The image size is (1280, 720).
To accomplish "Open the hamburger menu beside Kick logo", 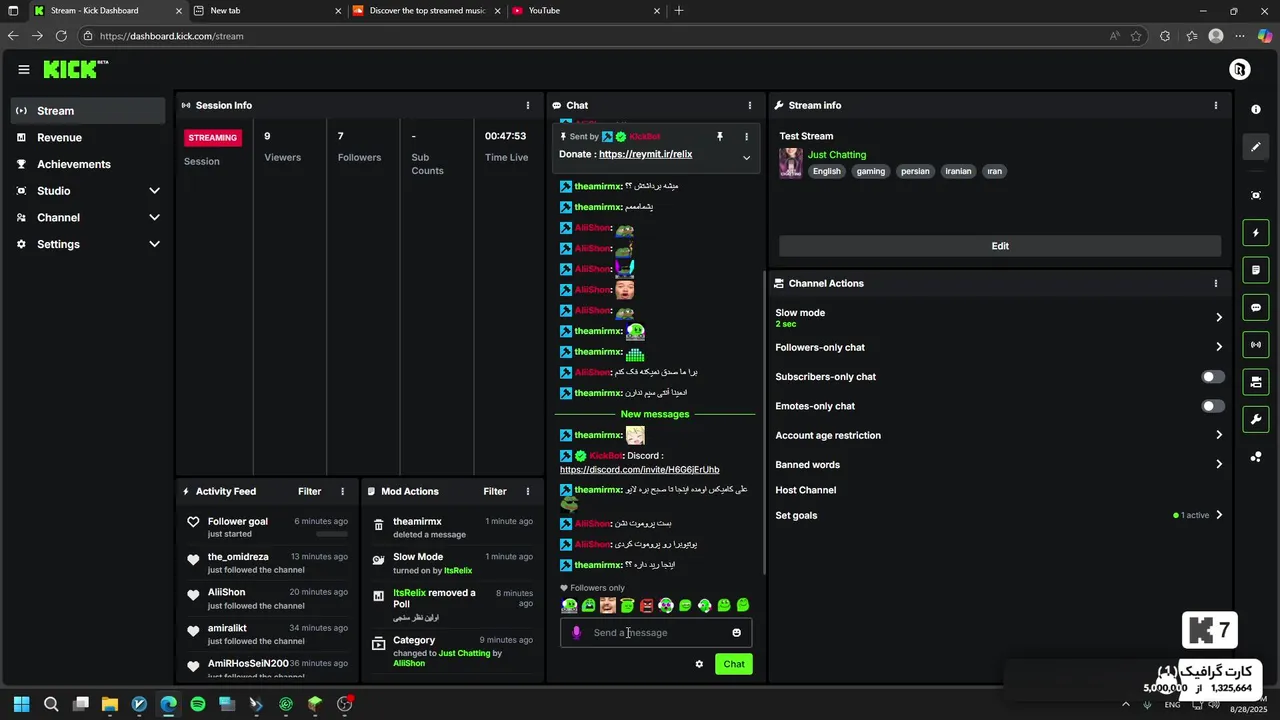I will point(23,69).
